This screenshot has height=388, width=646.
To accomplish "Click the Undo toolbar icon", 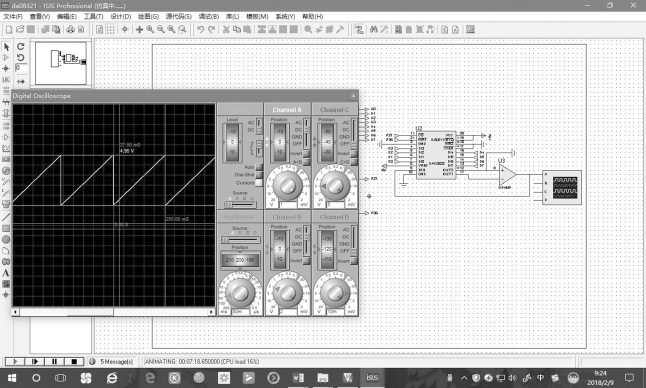I will click(200, 29).
